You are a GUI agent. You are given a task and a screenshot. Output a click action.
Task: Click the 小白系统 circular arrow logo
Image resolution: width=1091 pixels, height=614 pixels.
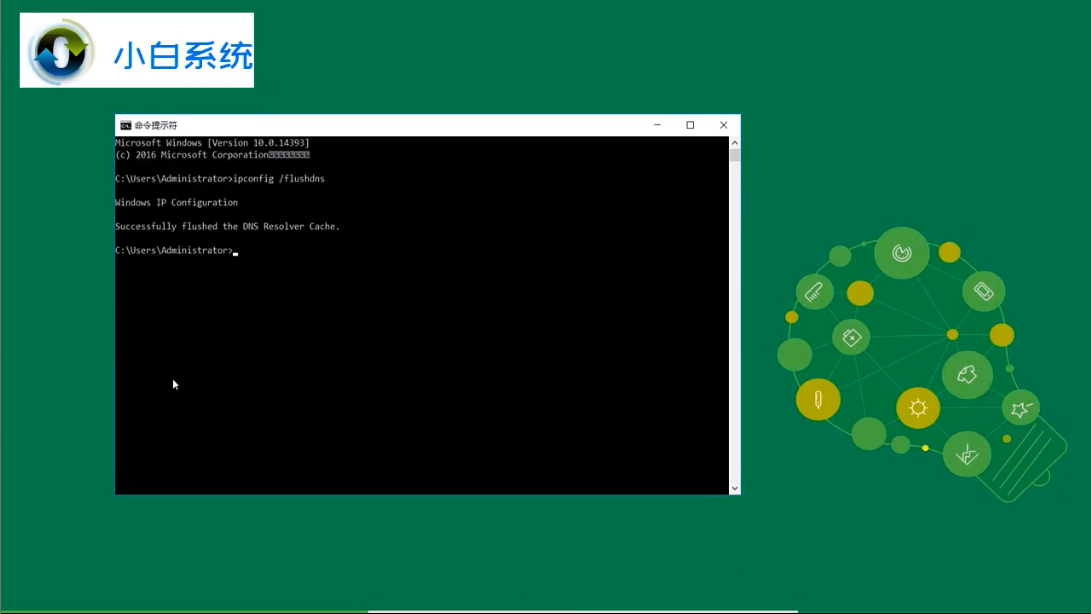click(61, 52)
